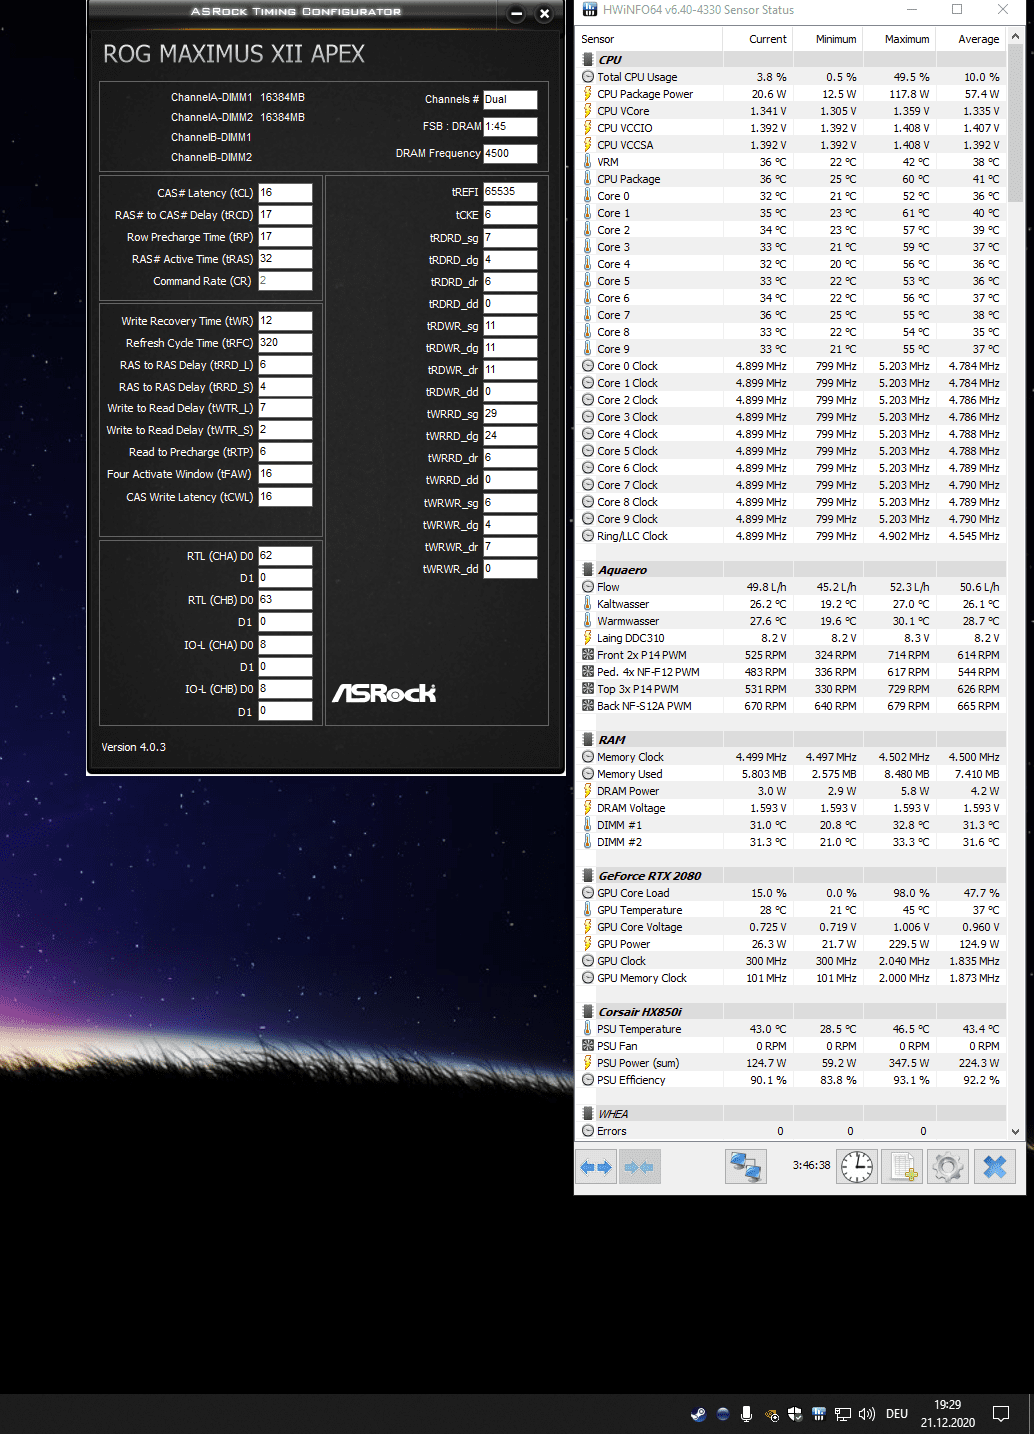Select the GPU Temperature sensor row

[792, 910]
